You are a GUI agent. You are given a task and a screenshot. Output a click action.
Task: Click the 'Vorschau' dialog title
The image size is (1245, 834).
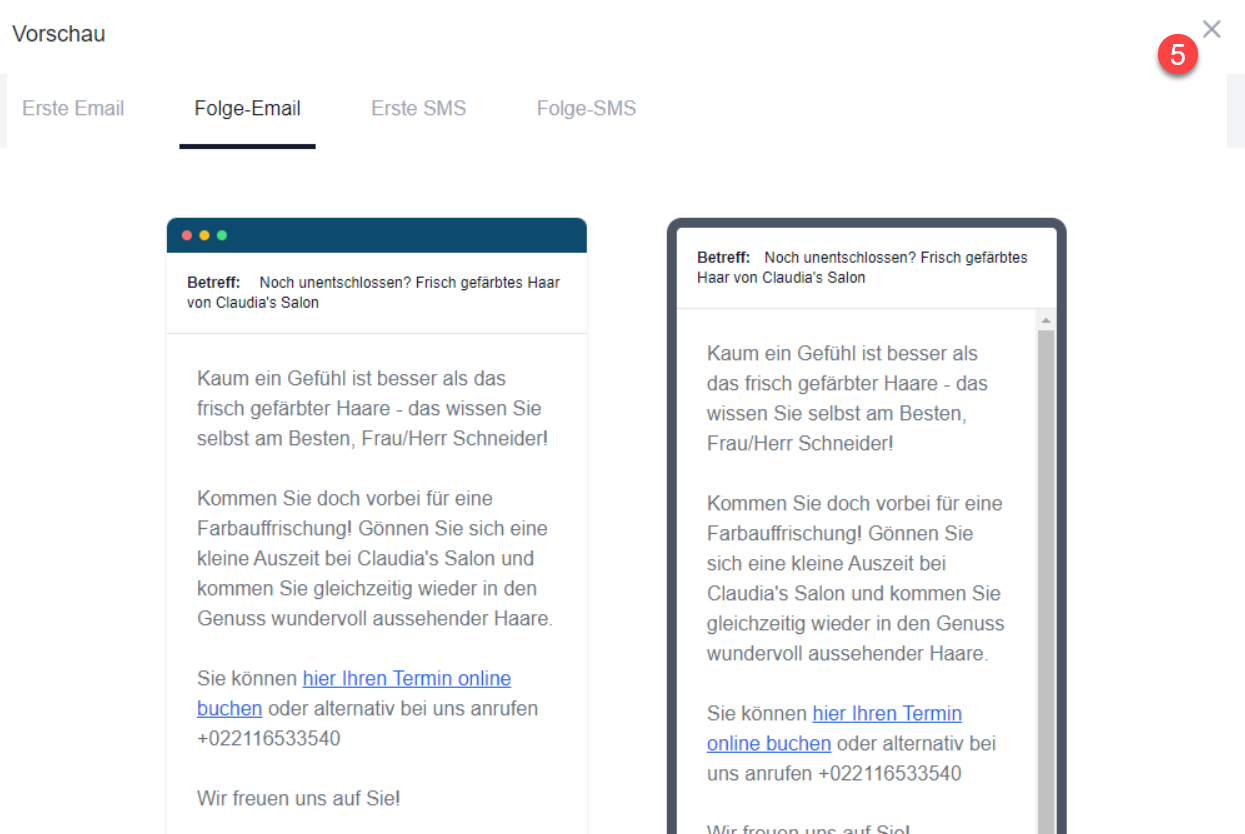click(x=58, y=34)
